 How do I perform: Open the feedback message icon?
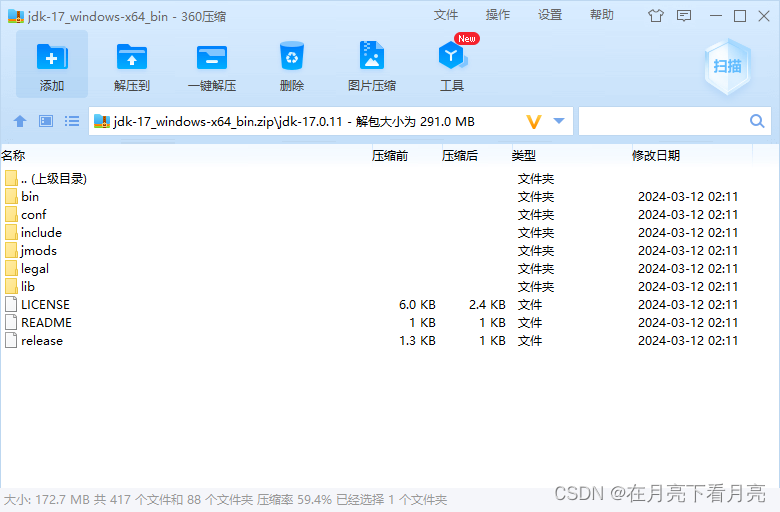pyautogui.click(x=684, y=16)
